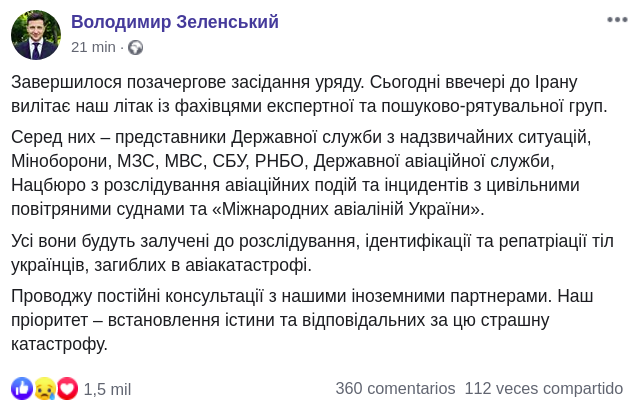Open the "360 comentarios" comments list

(395, 388)
